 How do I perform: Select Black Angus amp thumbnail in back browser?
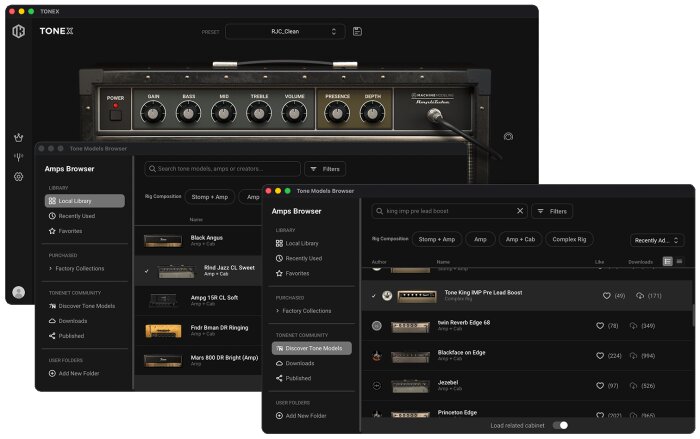click(163, 241)
